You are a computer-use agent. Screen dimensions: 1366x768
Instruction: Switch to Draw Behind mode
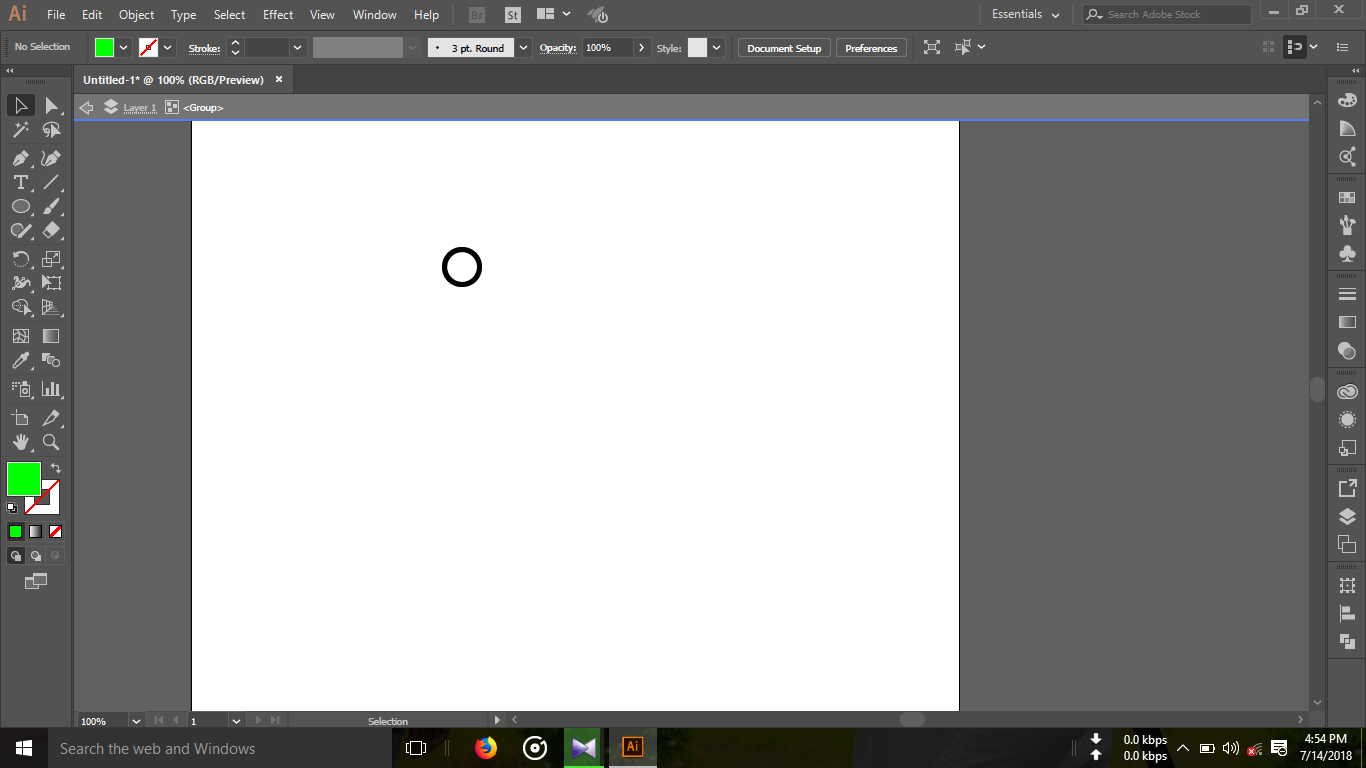(35, 555)
